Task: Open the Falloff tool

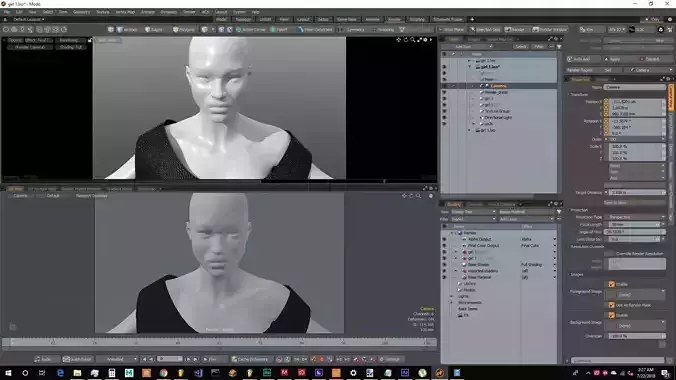Action: tap(279, 29)
